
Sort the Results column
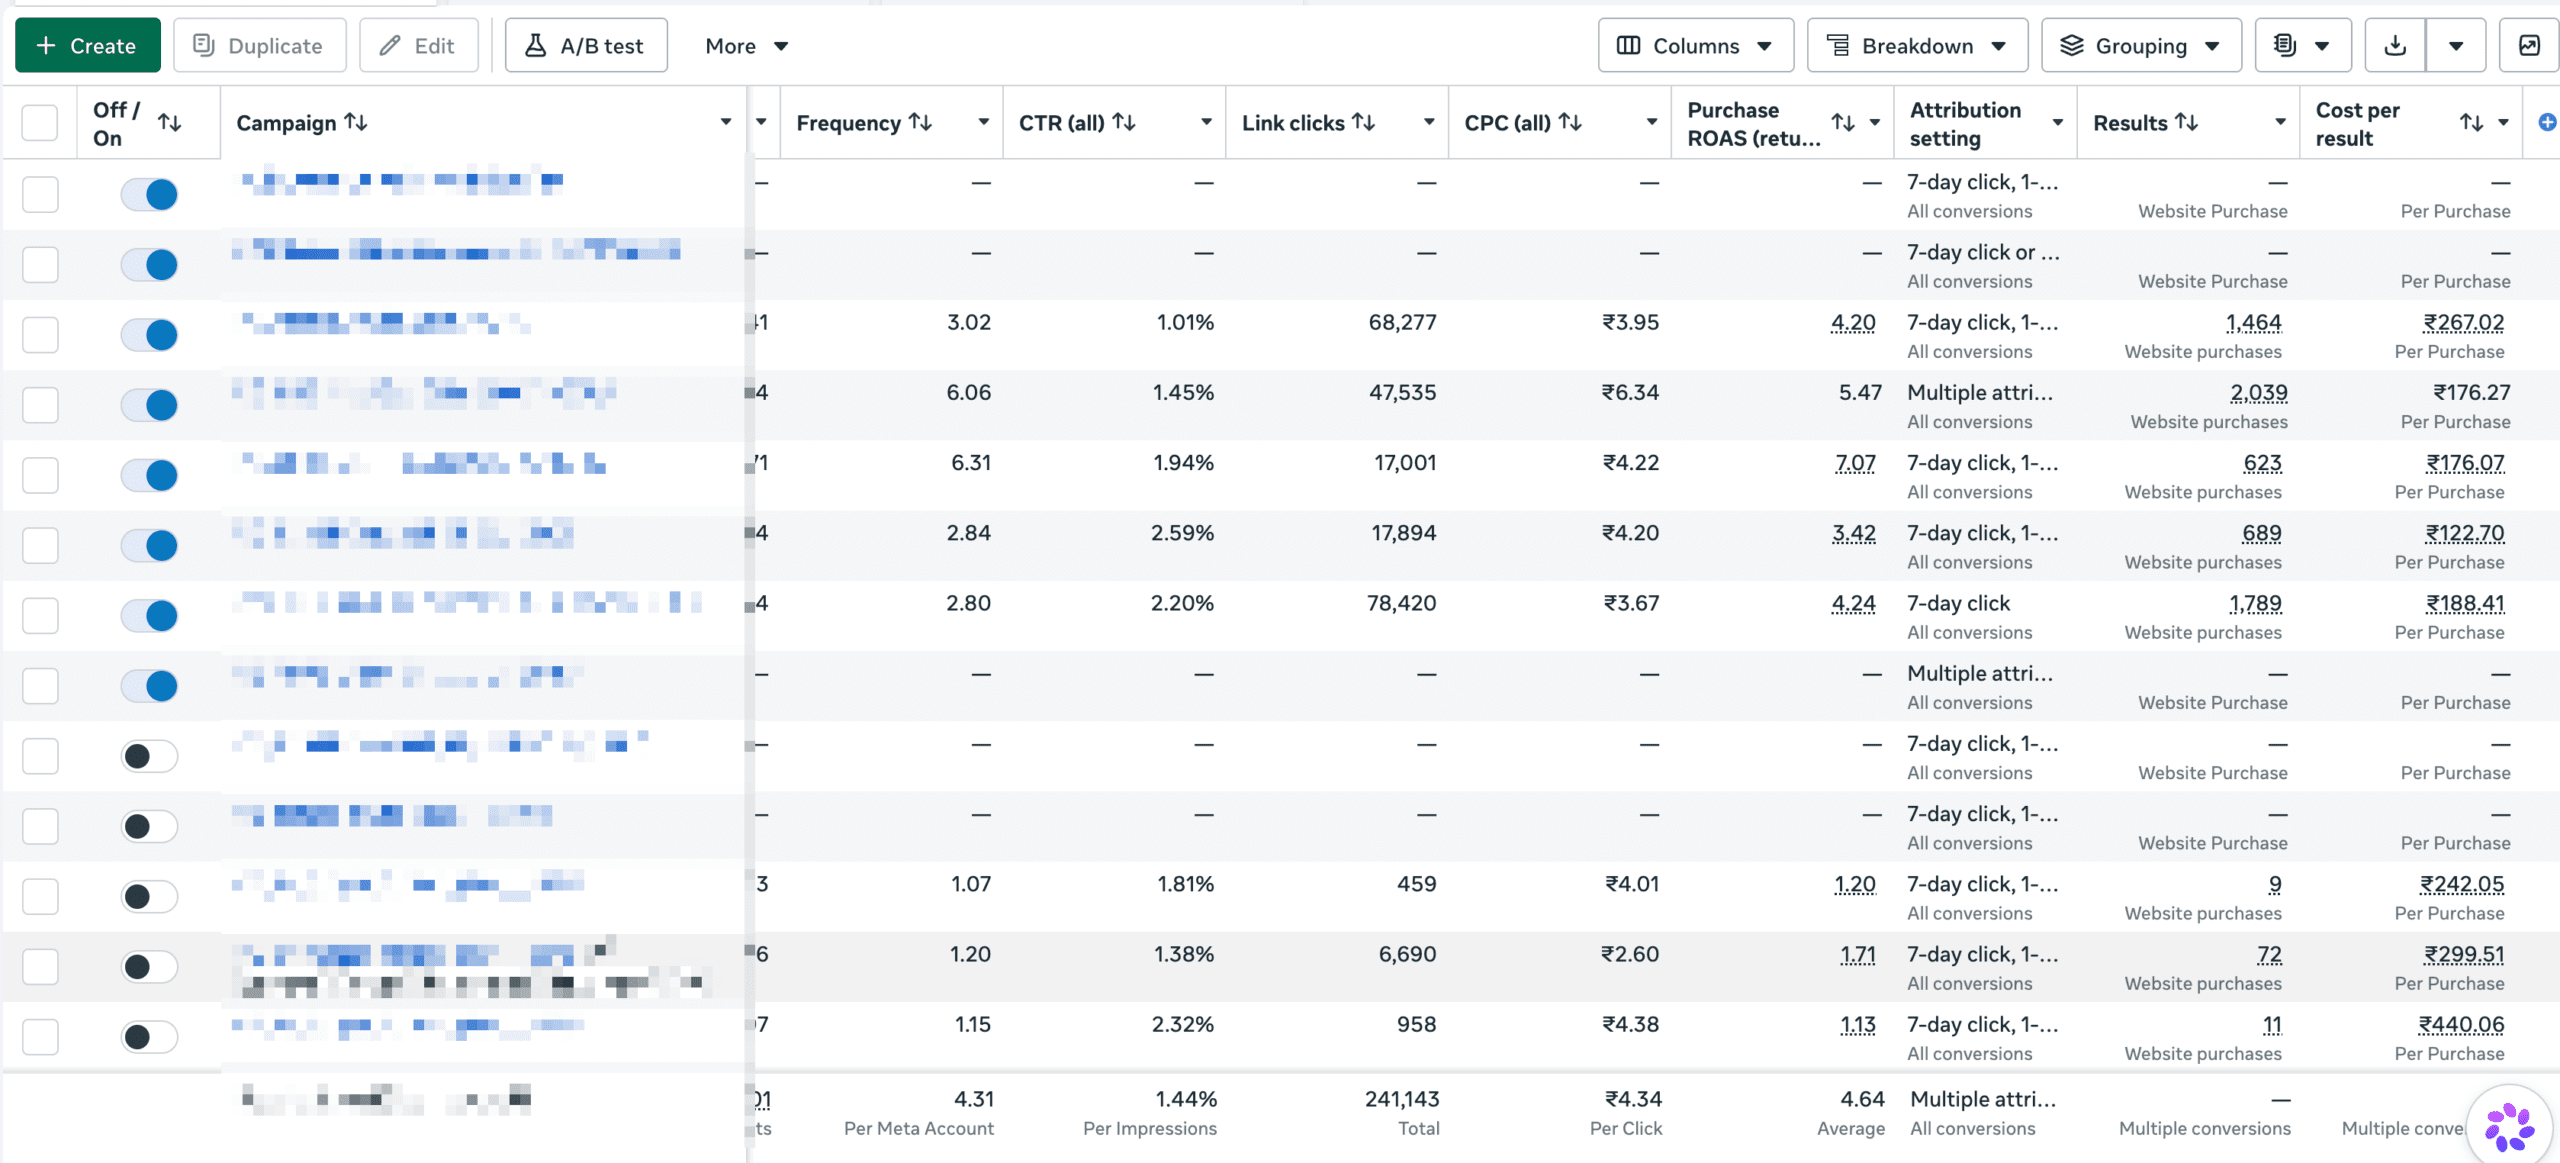click(x=2187, y=122)
